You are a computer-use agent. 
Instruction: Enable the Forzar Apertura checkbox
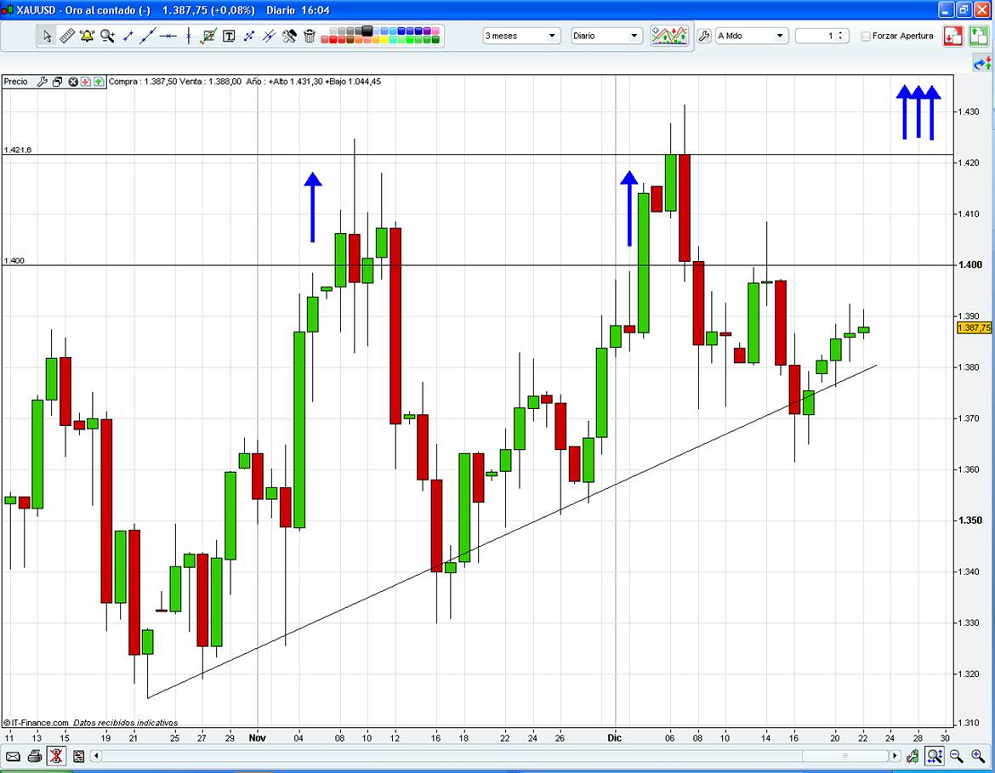point(866,36)
